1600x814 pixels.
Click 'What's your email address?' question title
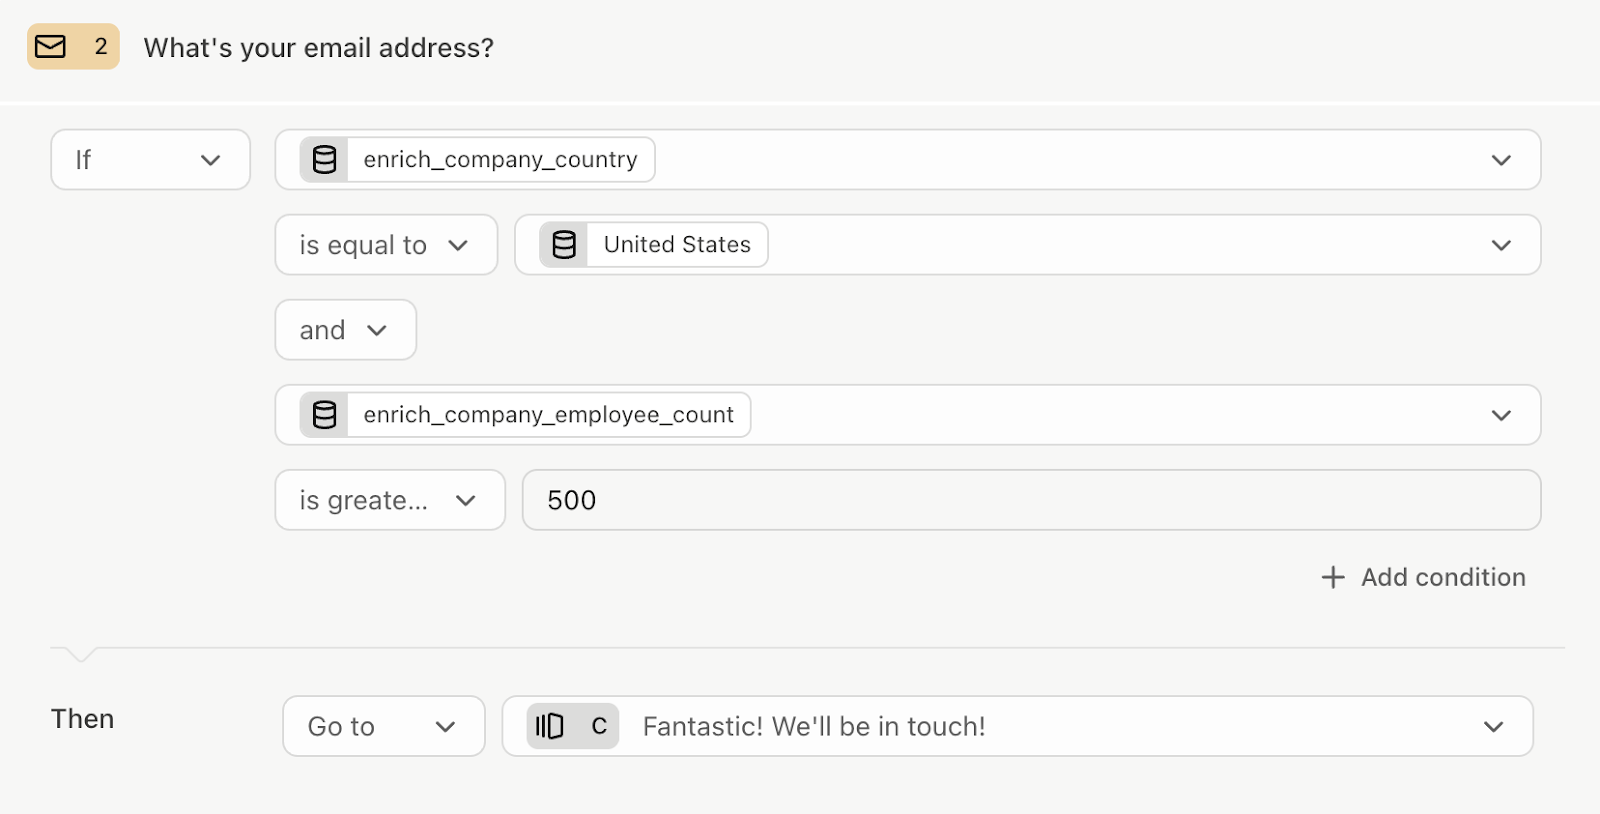point(318,48)
